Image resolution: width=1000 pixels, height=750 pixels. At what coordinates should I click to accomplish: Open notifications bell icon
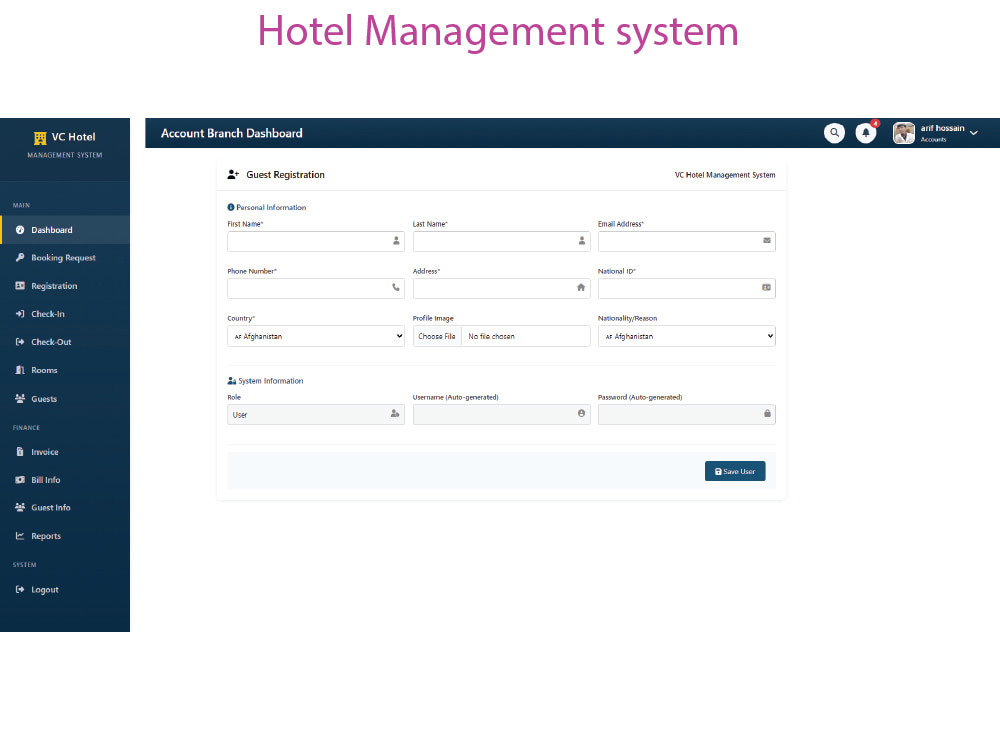865,133
